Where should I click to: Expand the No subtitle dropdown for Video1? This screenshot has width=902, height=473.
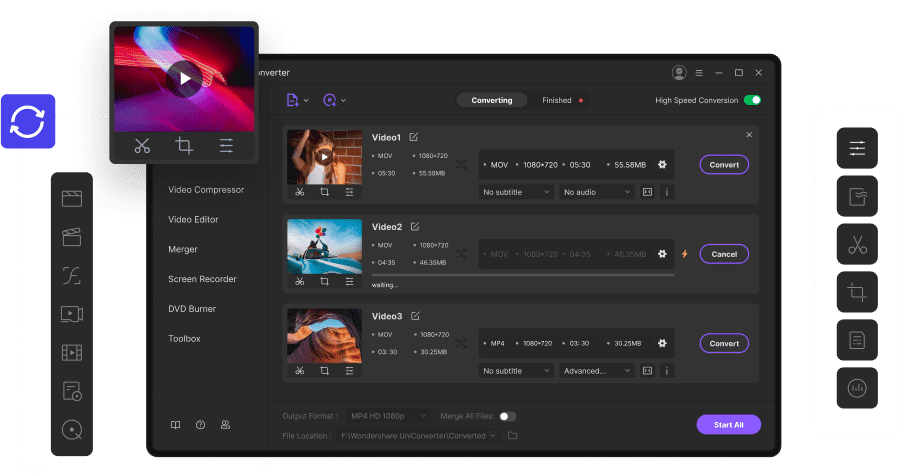pos(516,192)
